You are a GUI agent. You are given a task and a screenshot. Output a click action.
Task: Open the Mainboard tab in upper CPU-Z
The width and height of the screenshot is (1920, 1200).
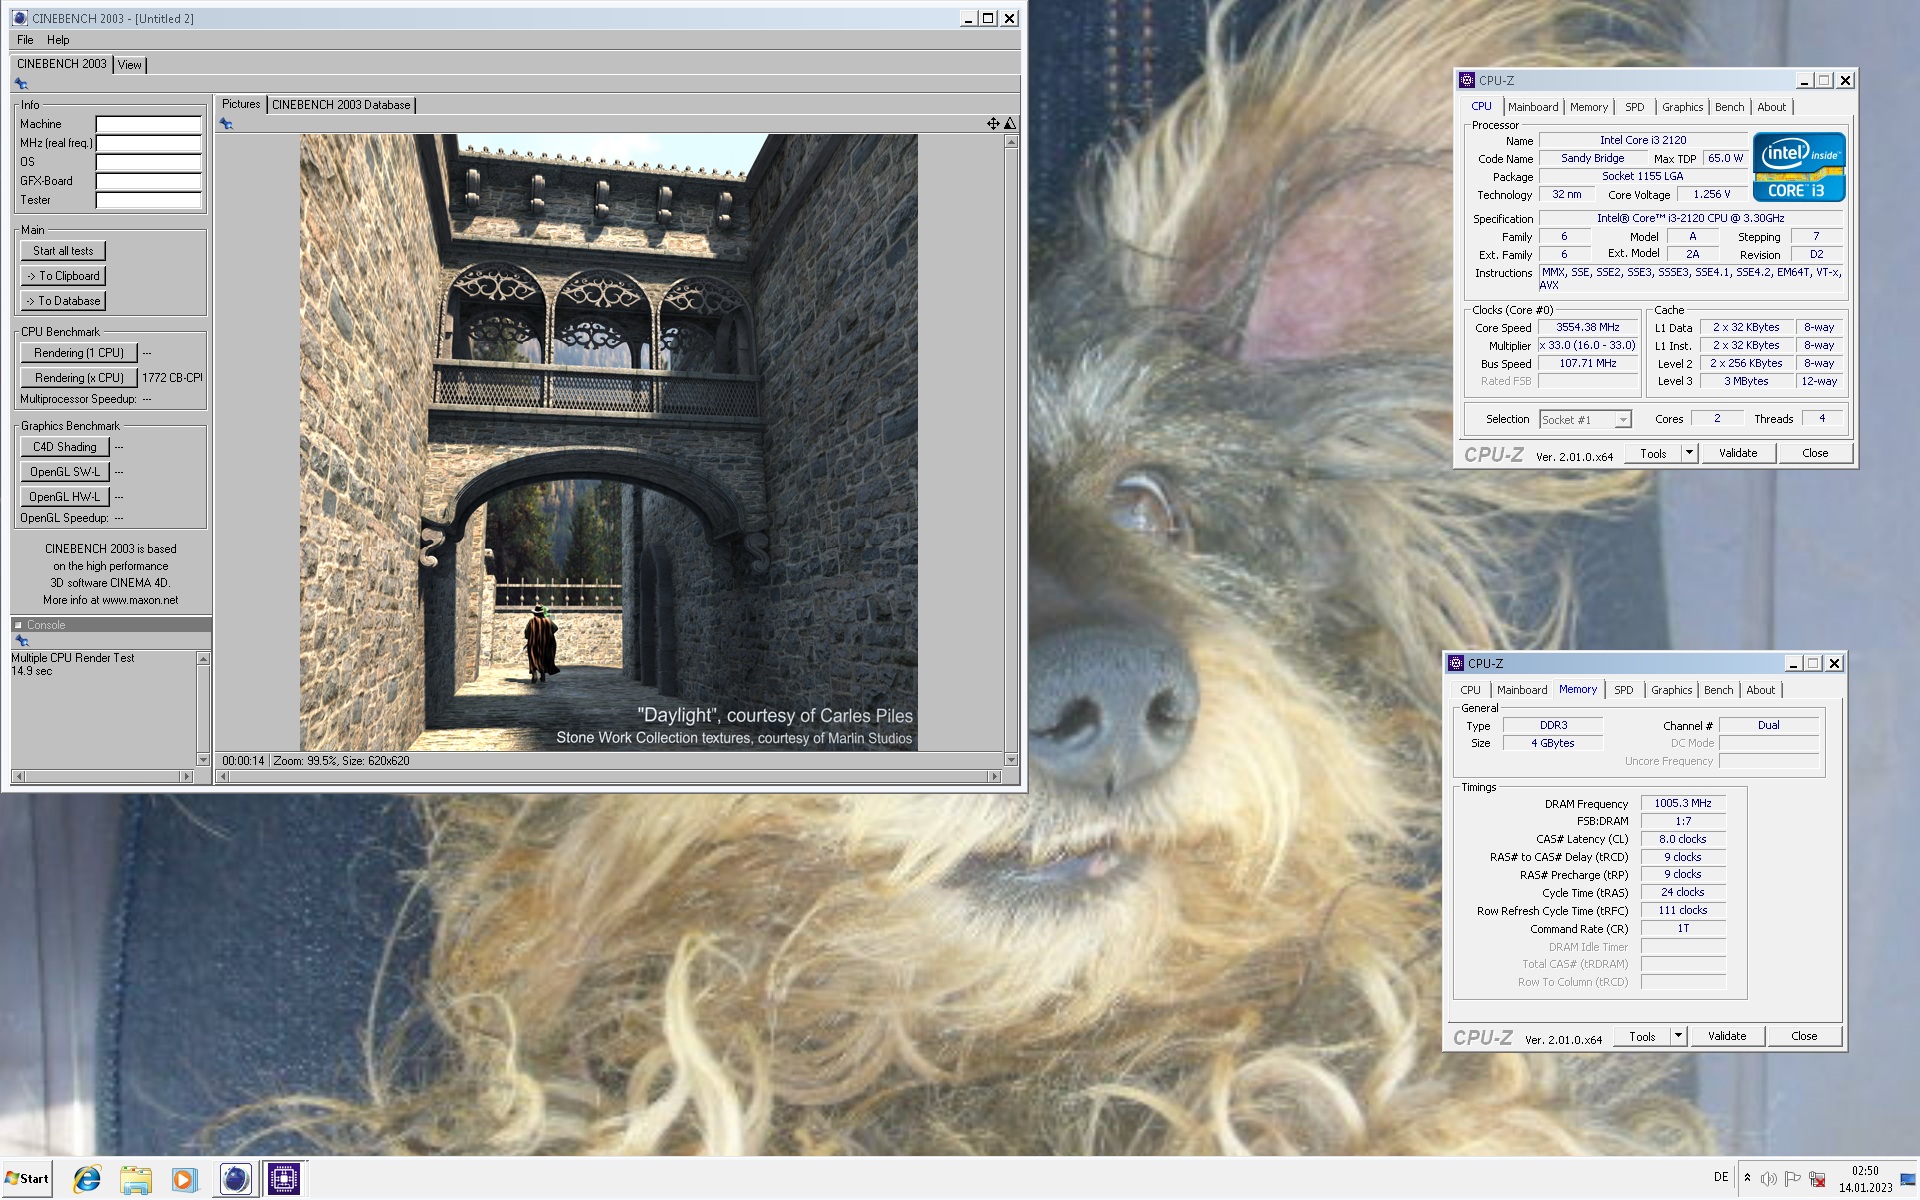(1533, 107)
